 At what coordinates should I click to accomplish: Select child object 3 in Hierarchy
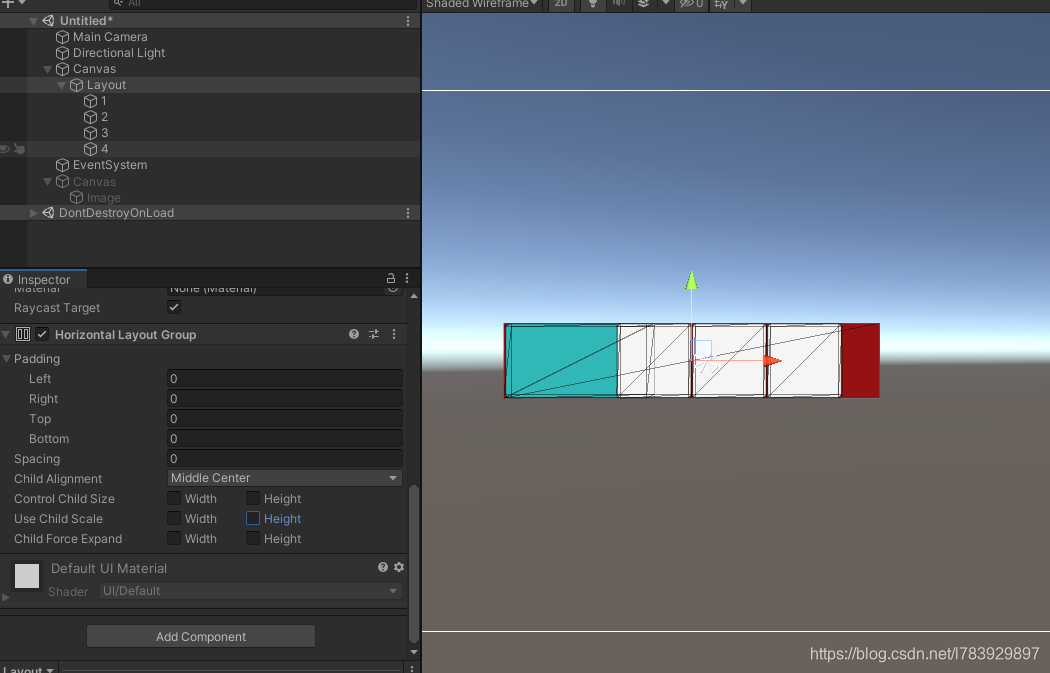(104, 133)
